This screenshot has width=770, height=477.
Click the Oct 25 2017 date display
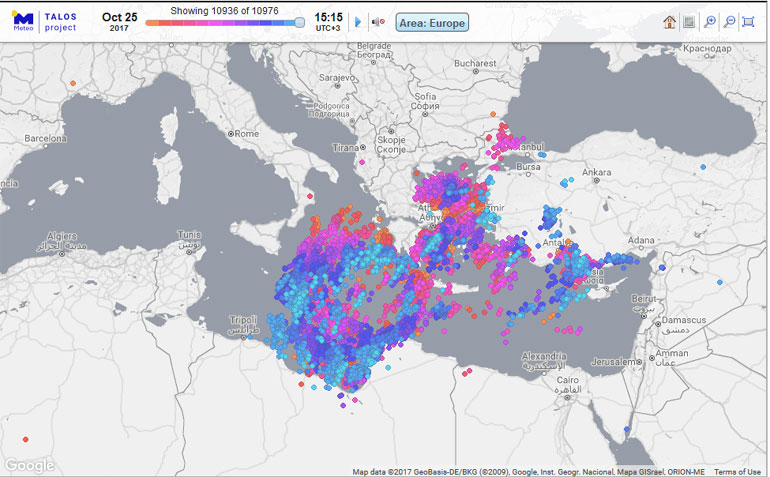[119, 21]
